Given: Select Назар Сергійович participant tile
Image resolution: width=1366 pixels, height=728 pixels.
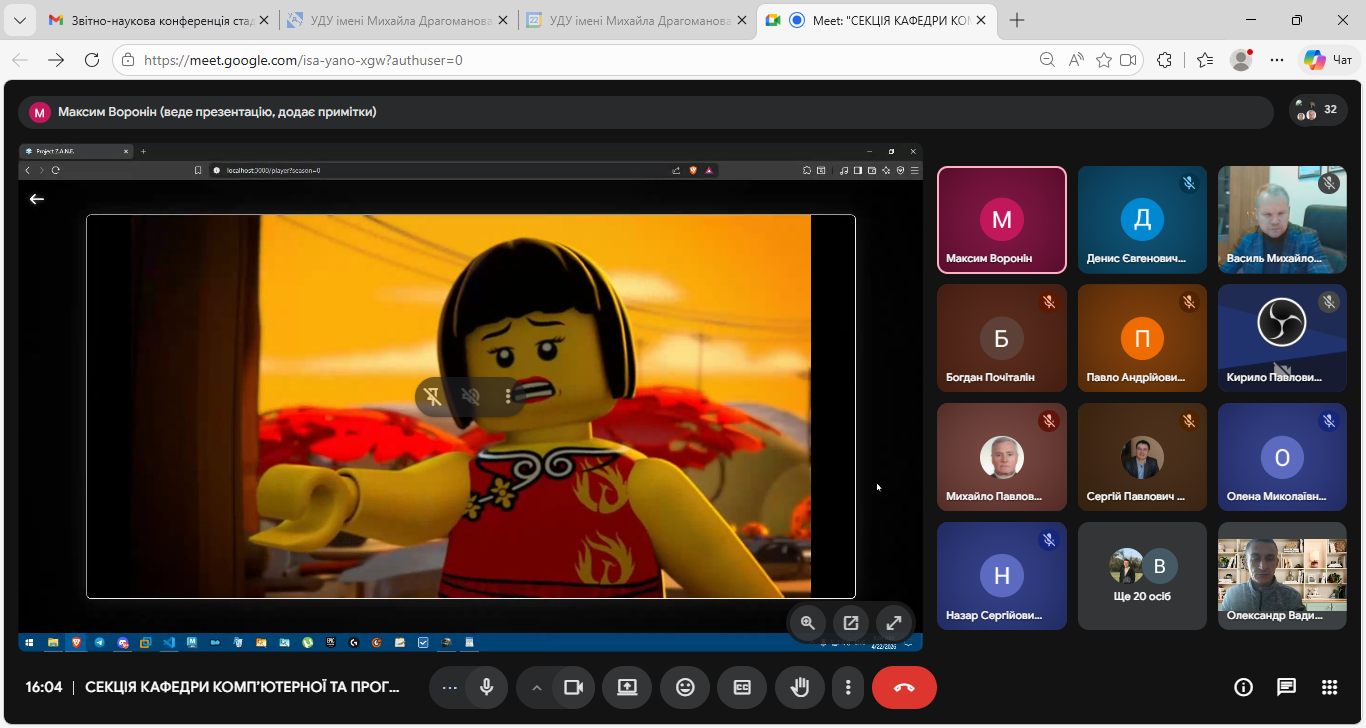Looking at the screenshot, I should point(1002,576).
